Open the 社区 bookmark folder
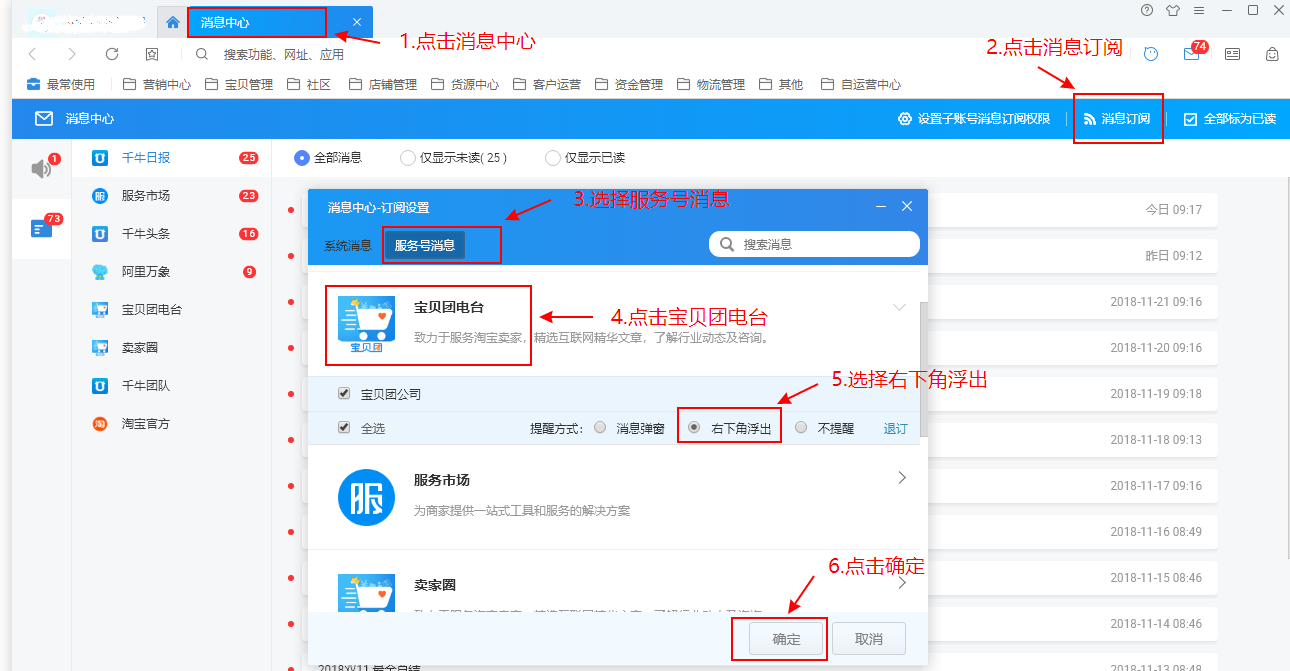The width and height of the screenshot is (1290, 671). pos(309,84)
